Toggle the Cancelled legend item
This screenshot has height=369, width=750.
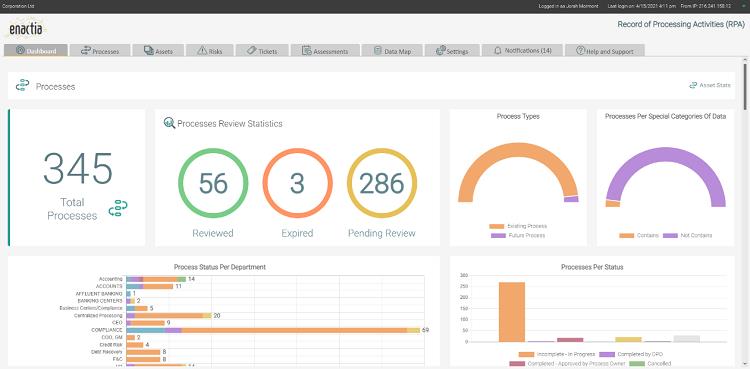[x=650, y=364]
